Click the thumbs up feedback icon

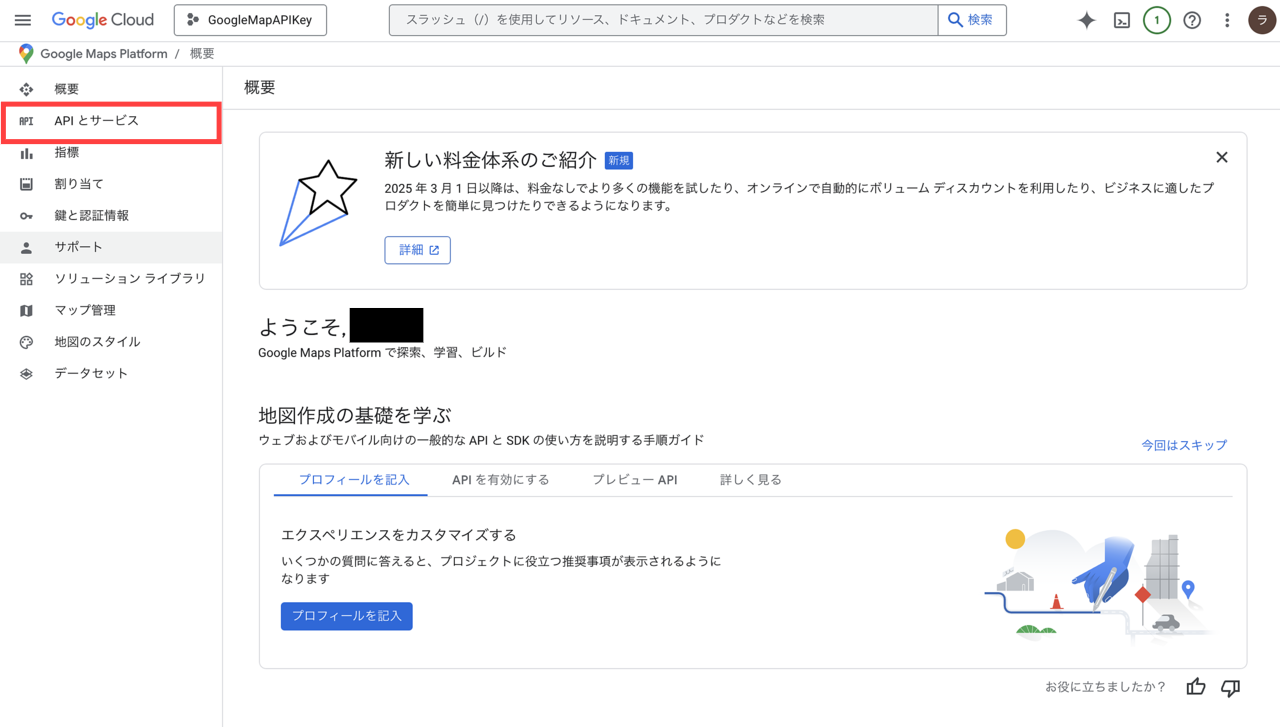(x=1196, y=687)
